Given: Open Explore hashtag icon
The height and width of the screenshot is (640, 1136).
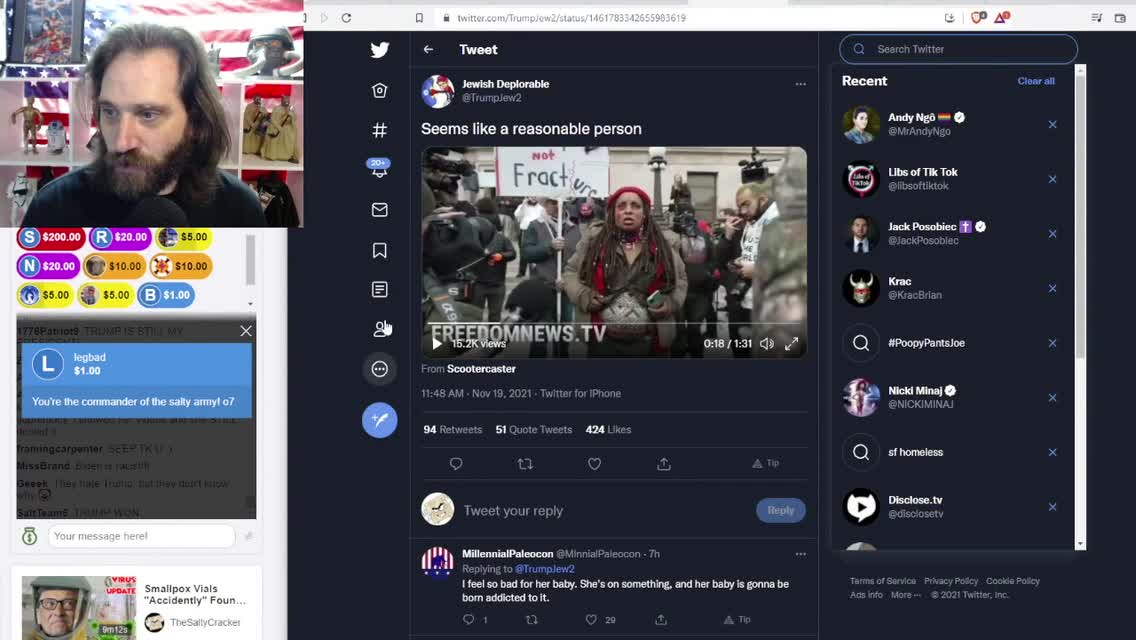Looking at the screenshot, I should point(380,130).
